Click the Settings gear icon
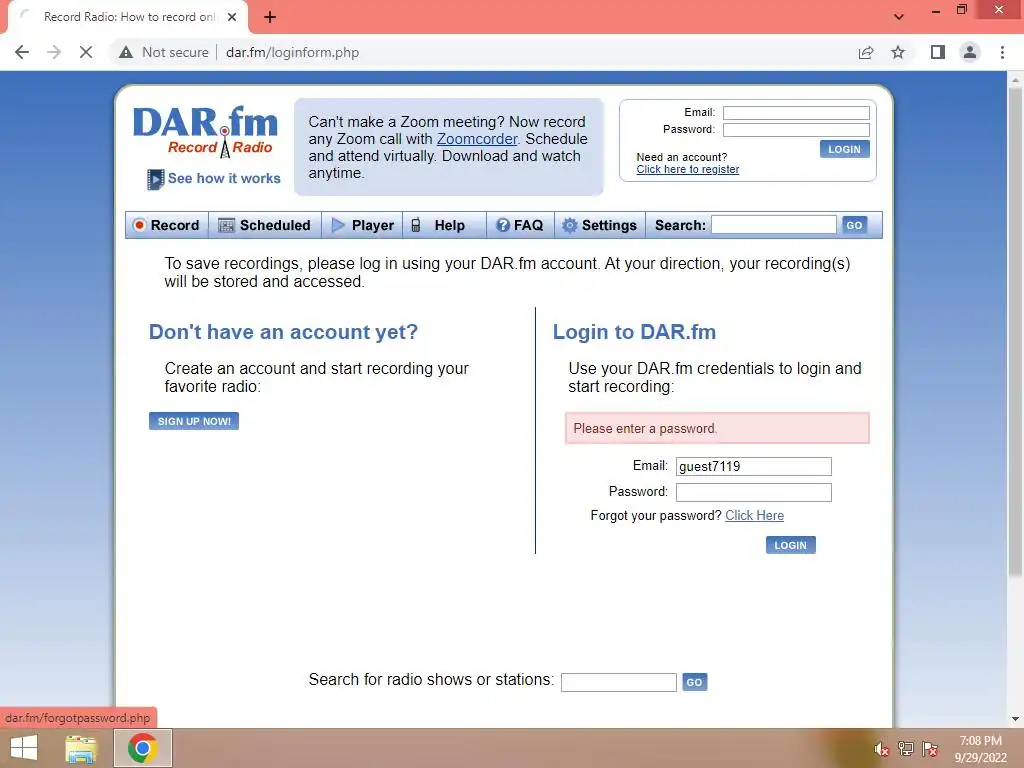The width and height of the screenshot is (1024, 768). coord(569,225)
